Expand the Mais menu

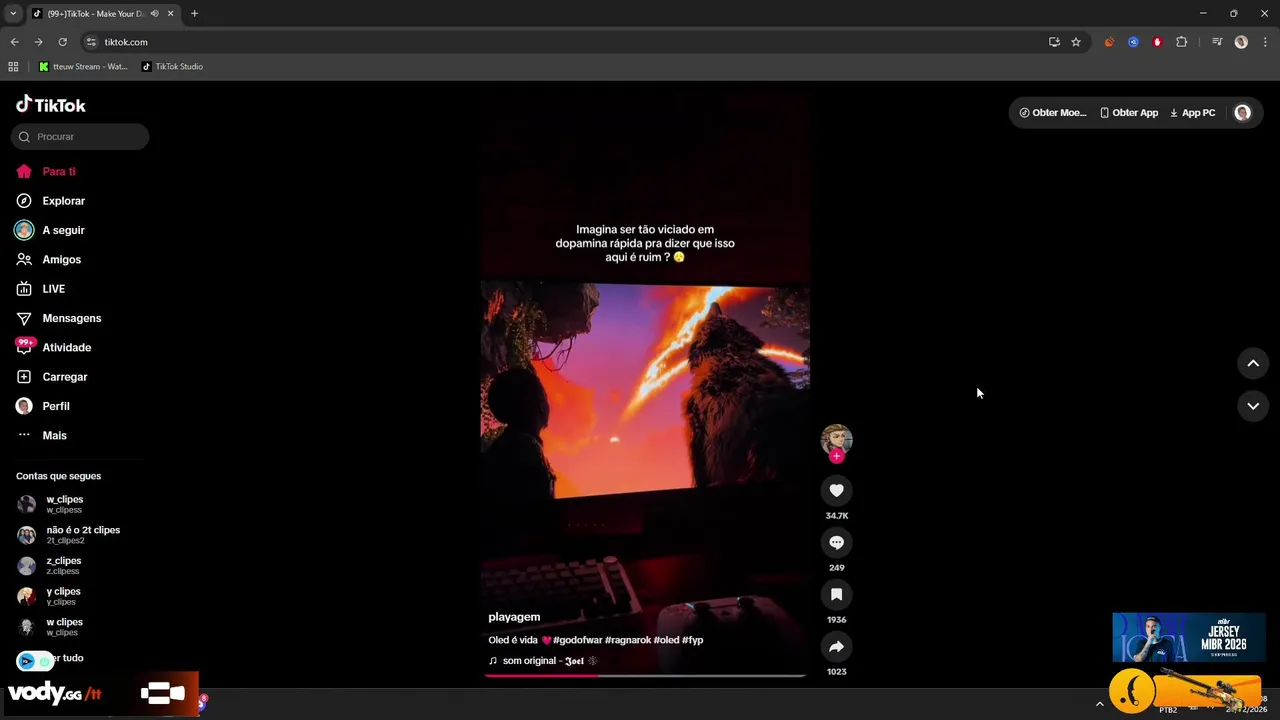[x=41, y=435]
